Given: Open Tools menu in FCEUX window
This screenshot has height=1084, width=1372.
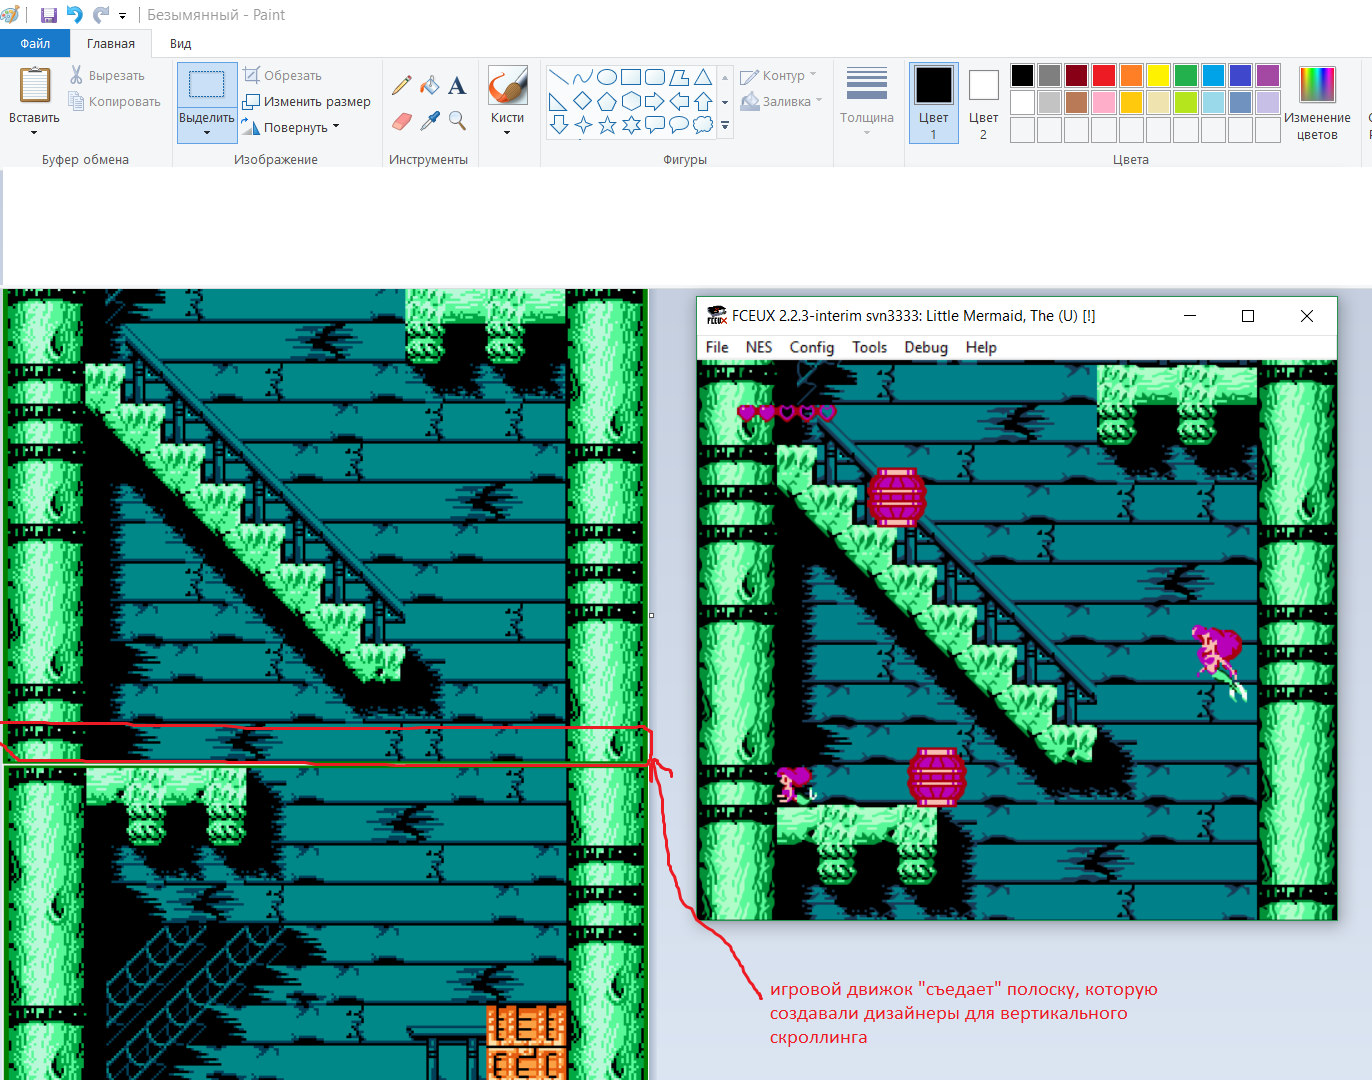Looking at the screenshot, I should coord(870,347).
